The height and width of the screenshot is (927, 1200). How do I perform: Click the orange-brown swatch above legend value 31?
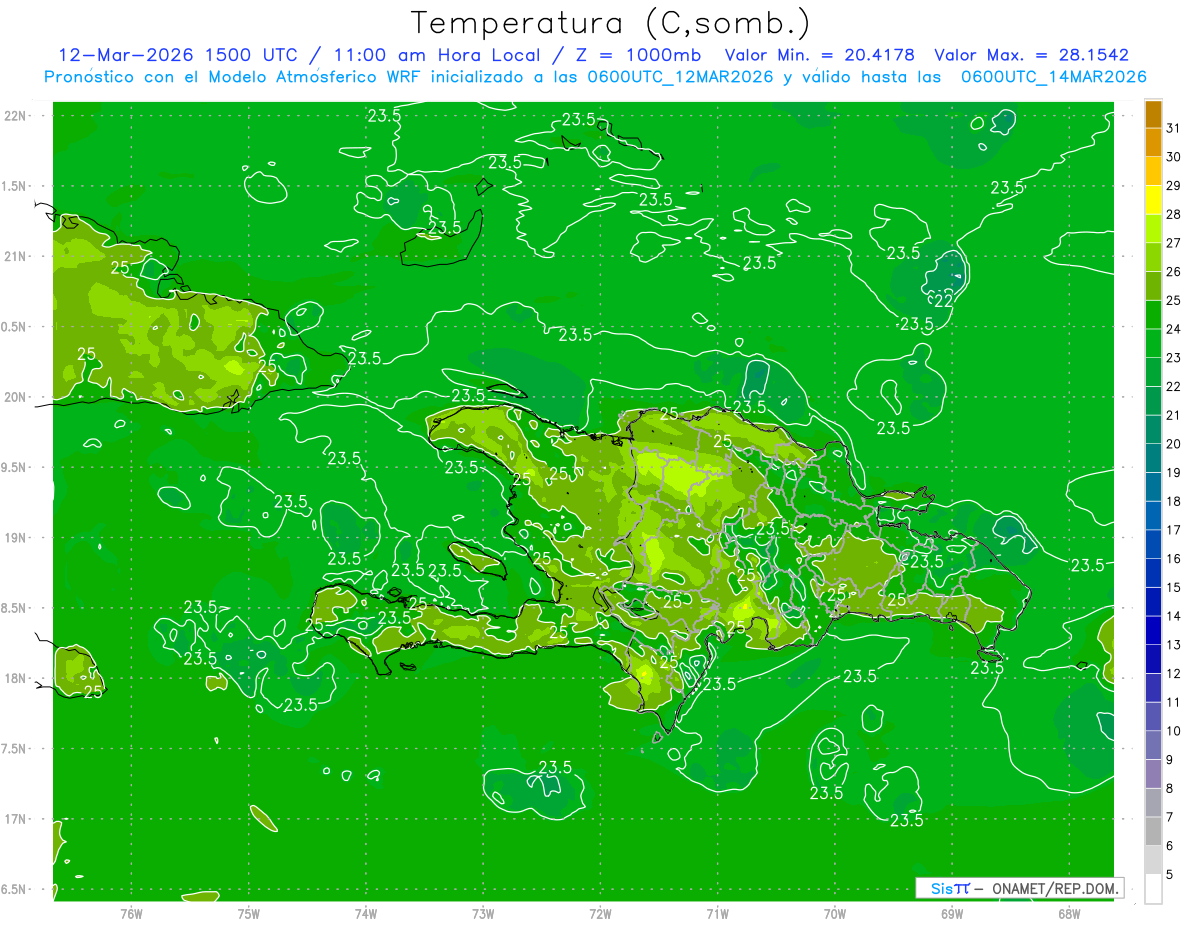pos(1153,114)
